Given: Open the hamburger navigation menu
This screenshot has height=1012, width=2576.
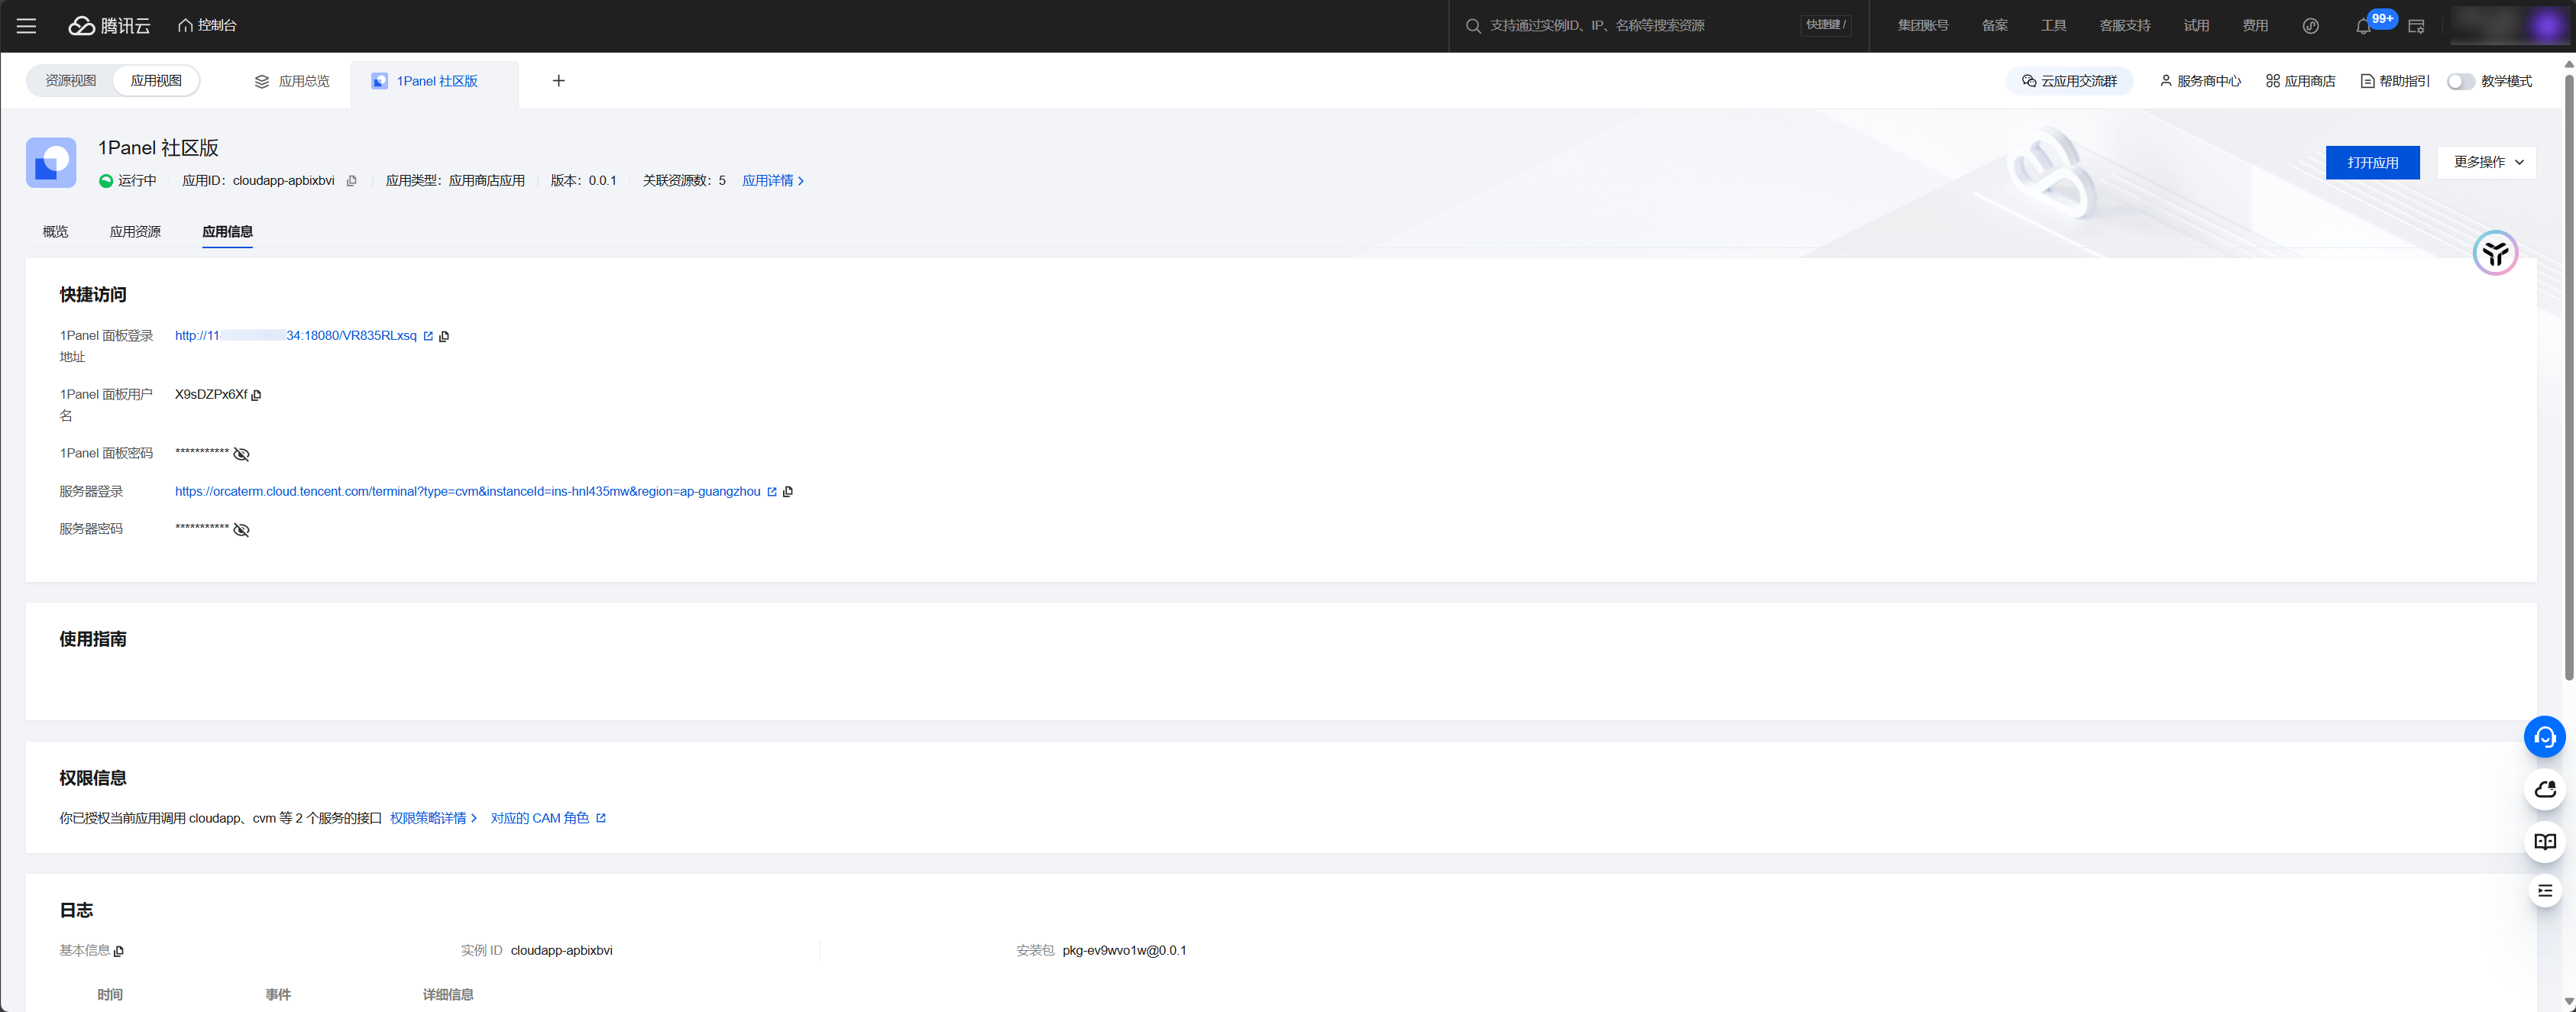Looking at the screenshot, I should [26, 26].
